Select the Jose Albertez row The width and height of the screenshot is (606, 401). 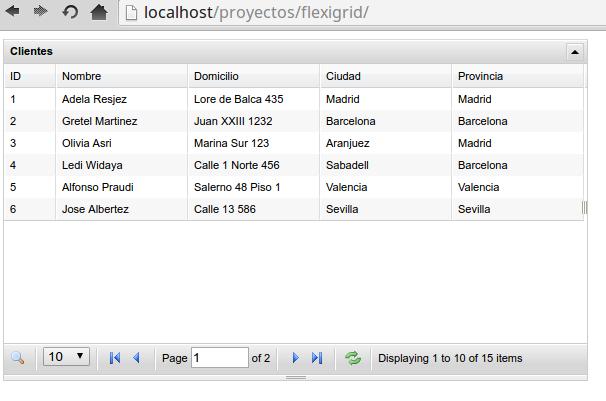click(95, 209)
